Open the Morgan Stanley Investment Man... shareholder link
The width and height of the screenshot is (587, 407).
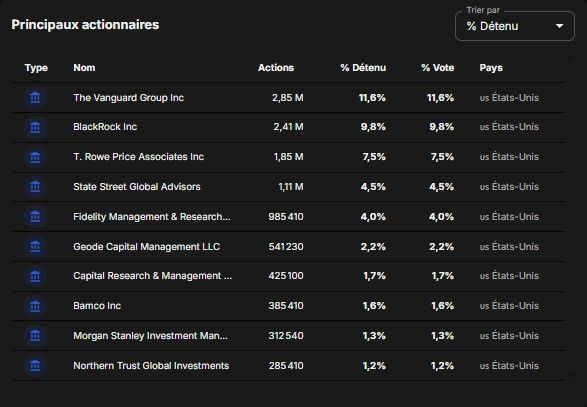pos(150,335)
